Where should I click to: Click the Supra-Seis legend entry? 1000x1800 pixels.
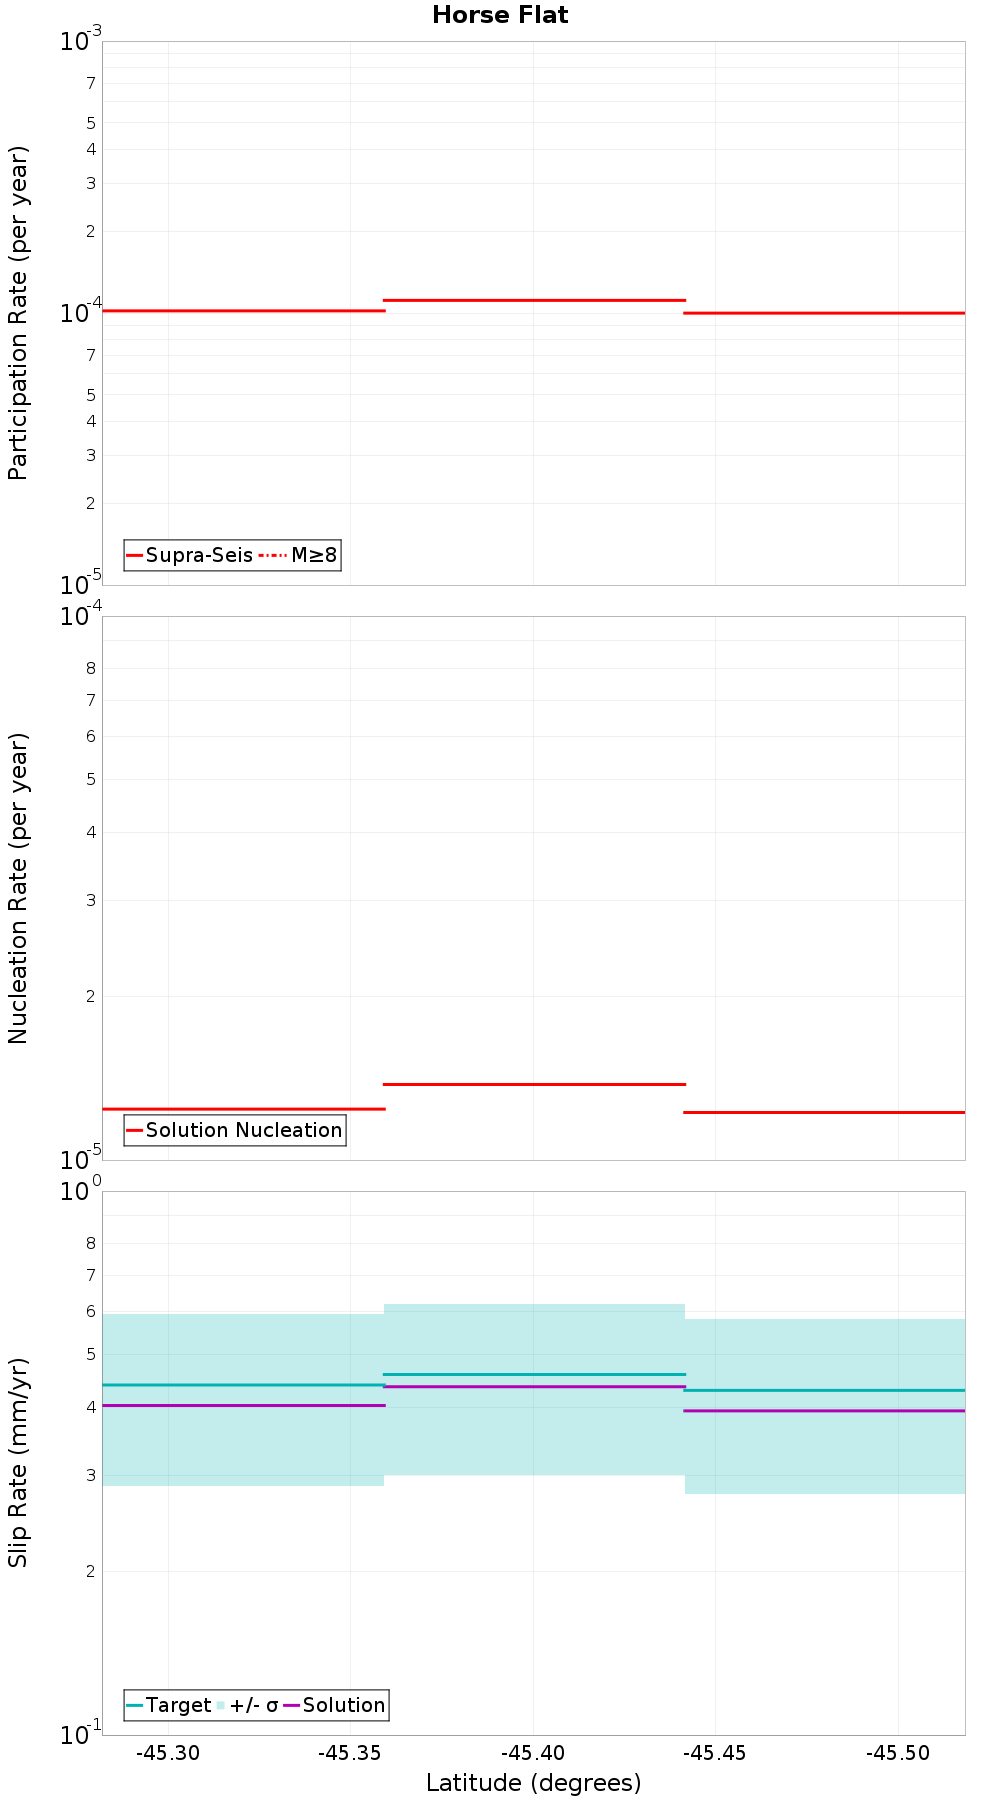(190, 555)
